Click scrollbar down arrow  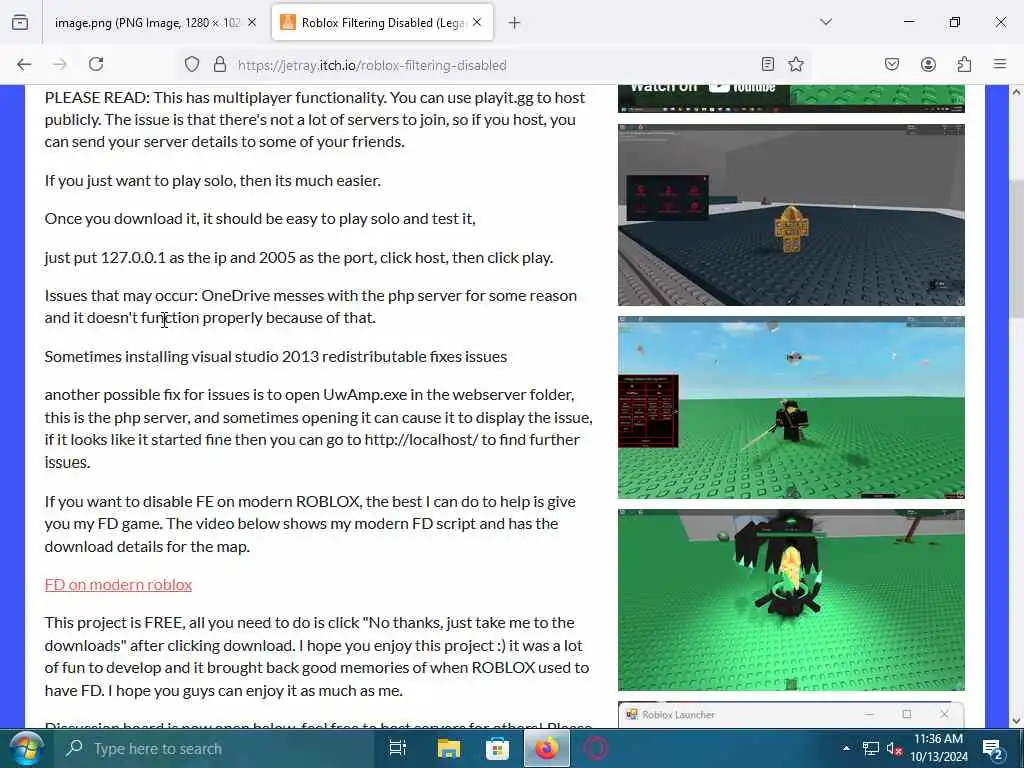1016,721
